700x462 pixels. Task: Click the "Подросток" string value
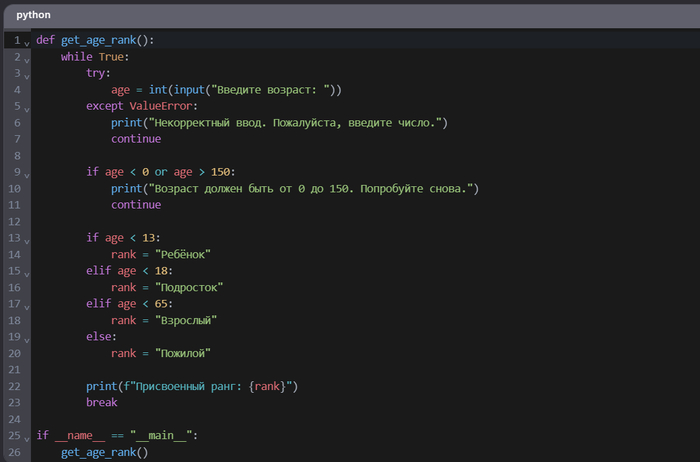190,287
